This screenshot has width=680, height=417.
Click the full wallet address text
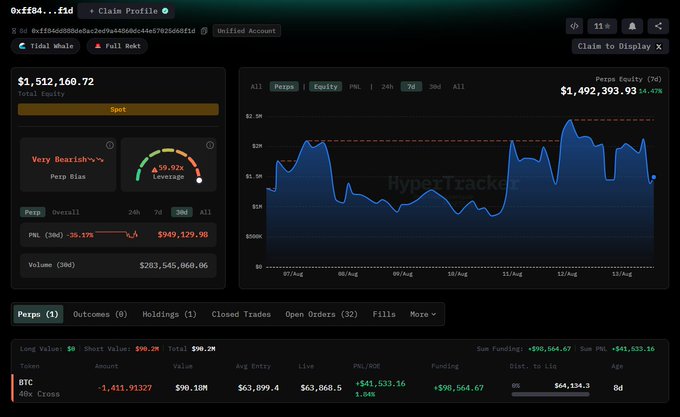pos(113,31)
